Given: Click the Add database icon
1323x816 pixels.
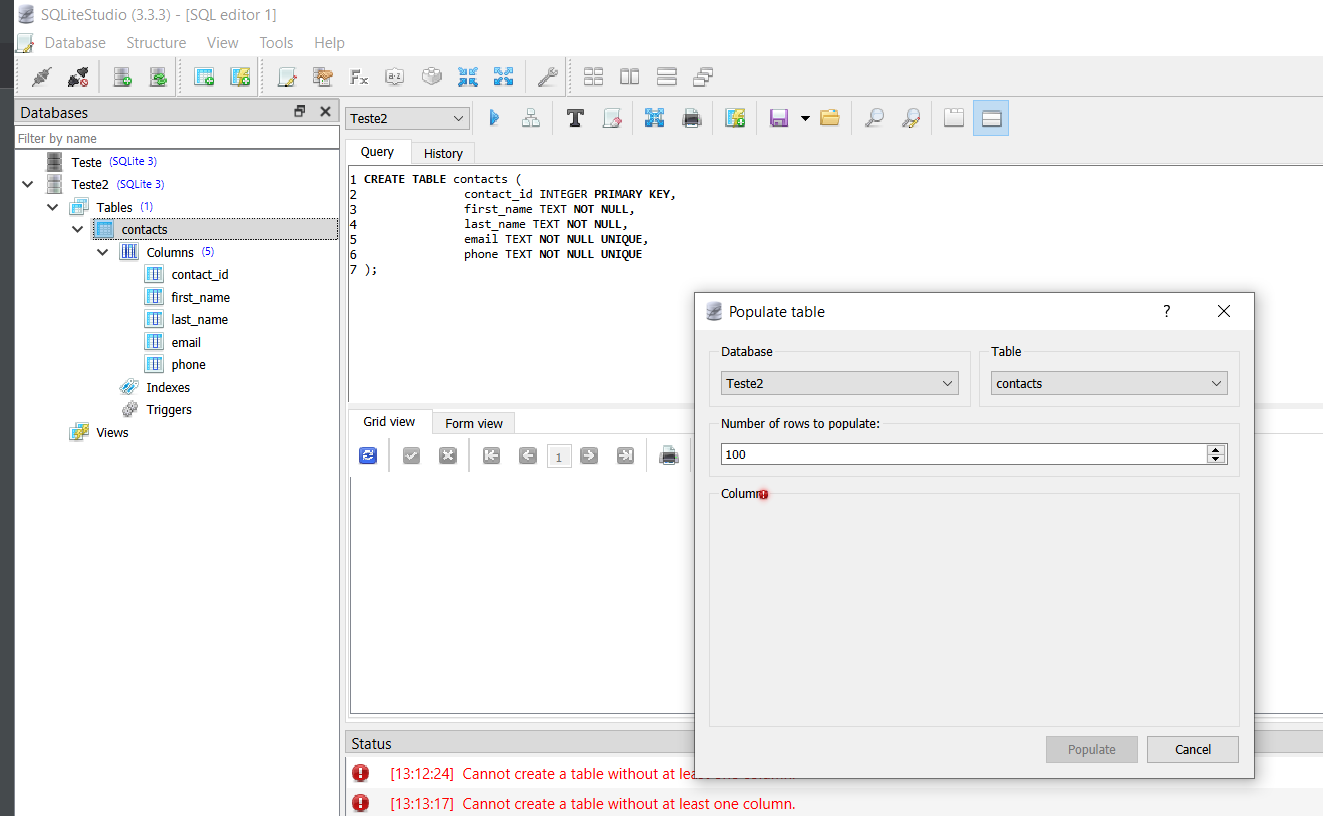Looking at the screenshot, I should tap(123, 76).
